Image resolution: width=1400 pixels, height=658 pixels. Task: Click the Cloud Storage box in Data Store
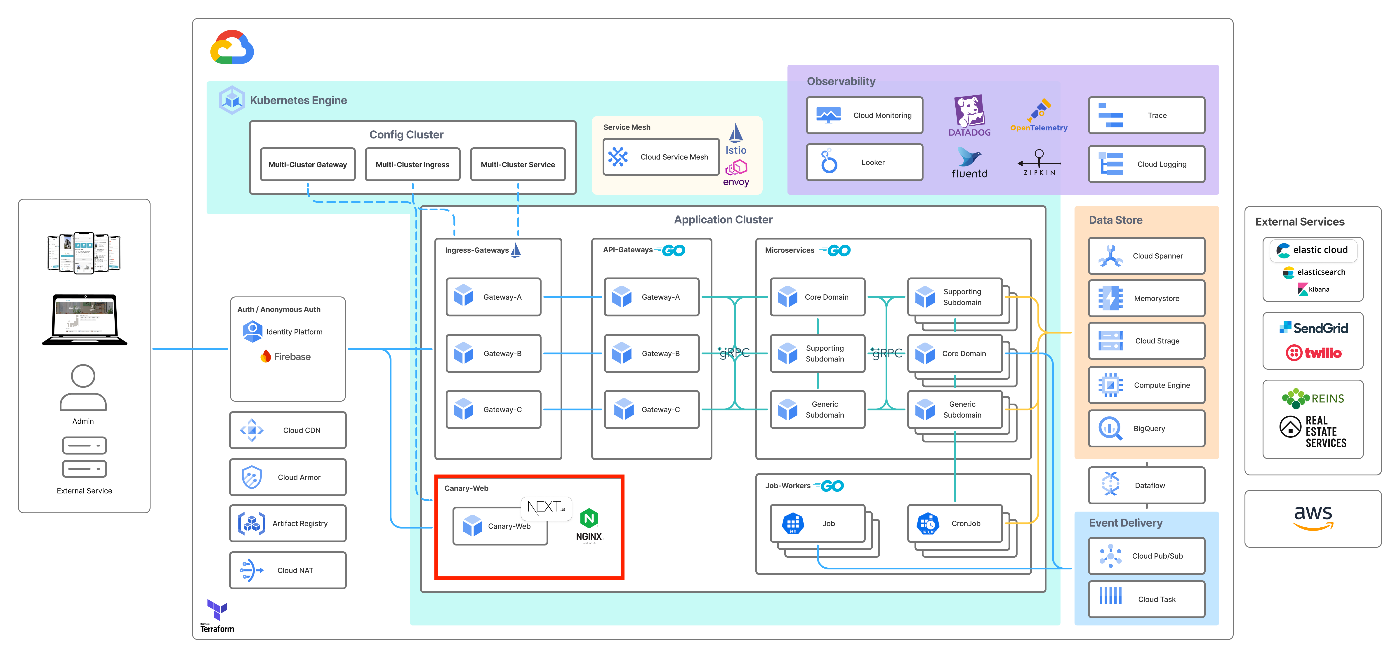[1147, 341]
